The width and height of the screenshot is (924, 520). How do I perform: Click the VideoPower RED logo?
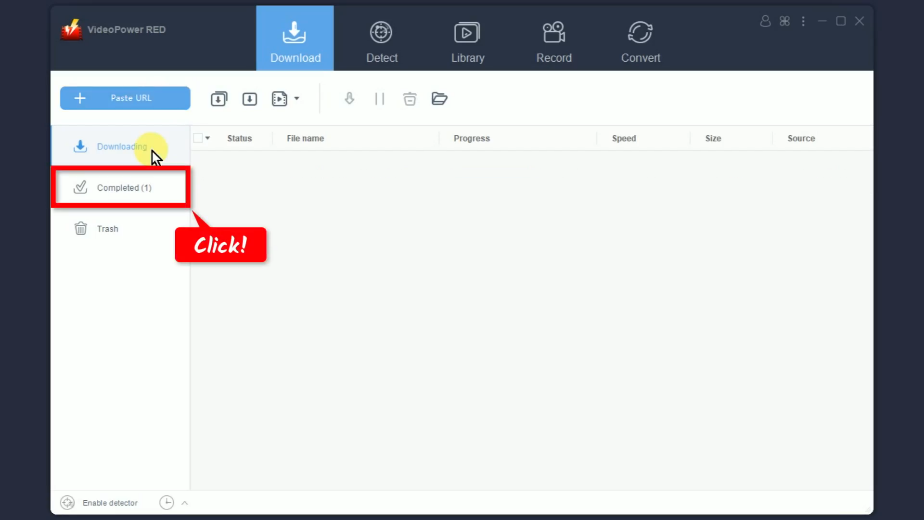pos(71,29)
